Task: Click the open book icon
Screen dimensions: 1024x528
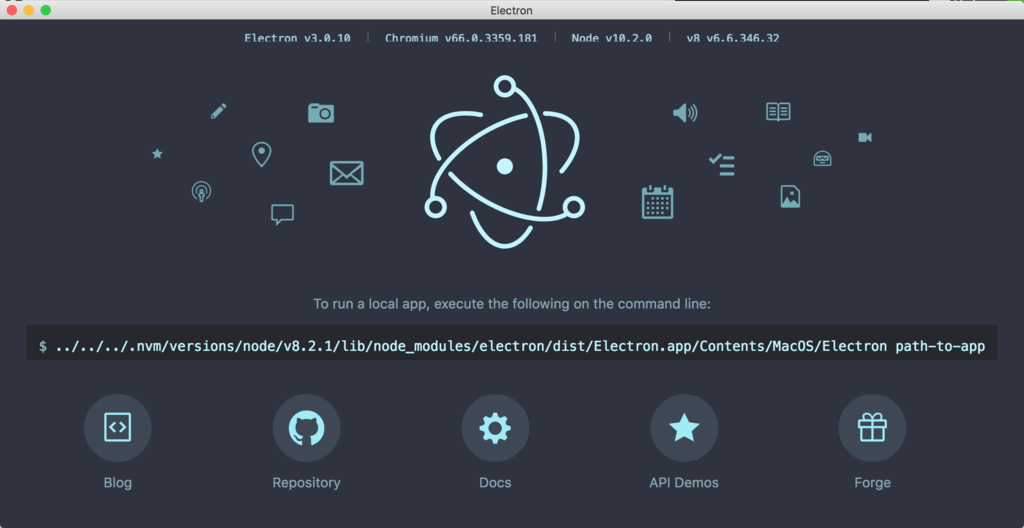Action: (778, 112)
